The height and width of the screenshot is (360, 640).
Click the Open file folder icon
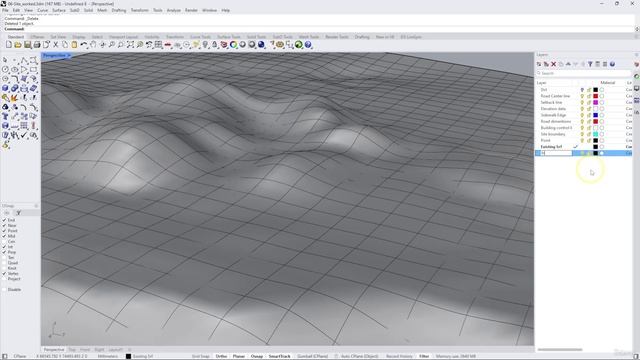(18, 44)
